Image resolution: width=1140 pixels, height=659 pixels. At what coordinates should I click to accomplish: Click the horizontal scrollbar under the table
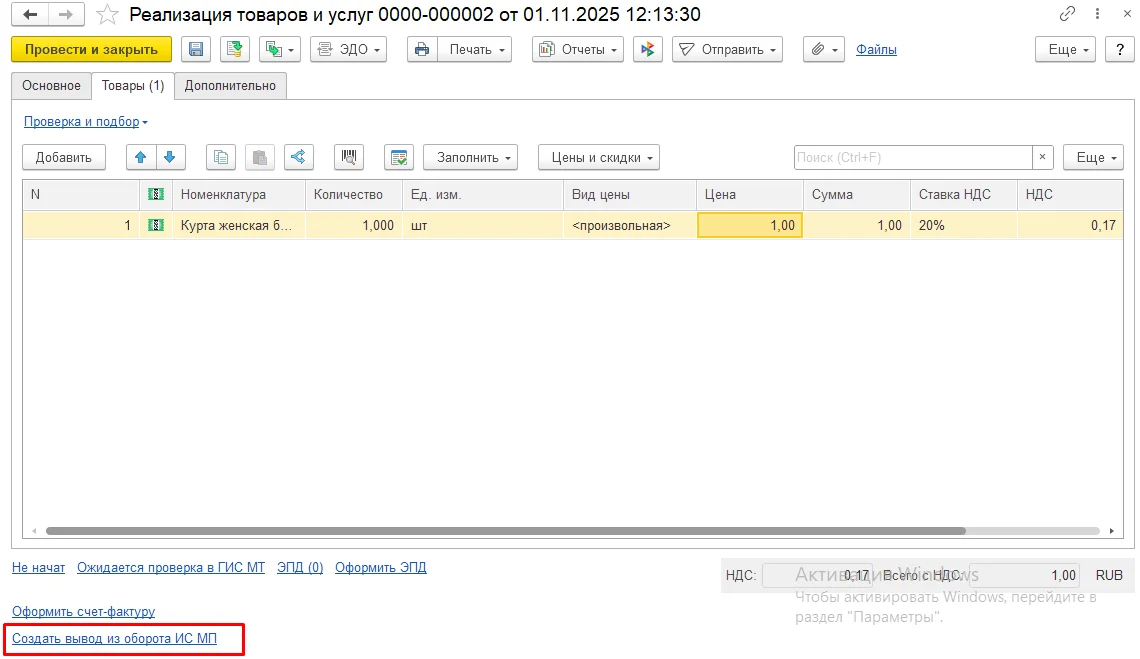pyautogui.click(x=505, y=531)
